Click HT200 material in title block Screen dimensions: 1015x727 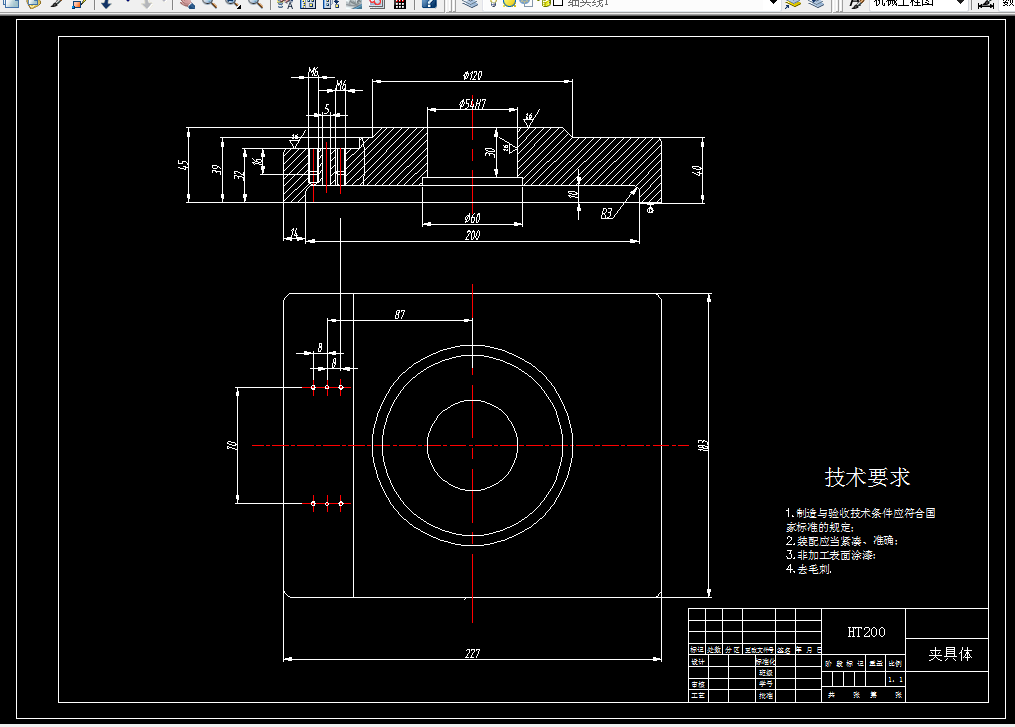866,632
